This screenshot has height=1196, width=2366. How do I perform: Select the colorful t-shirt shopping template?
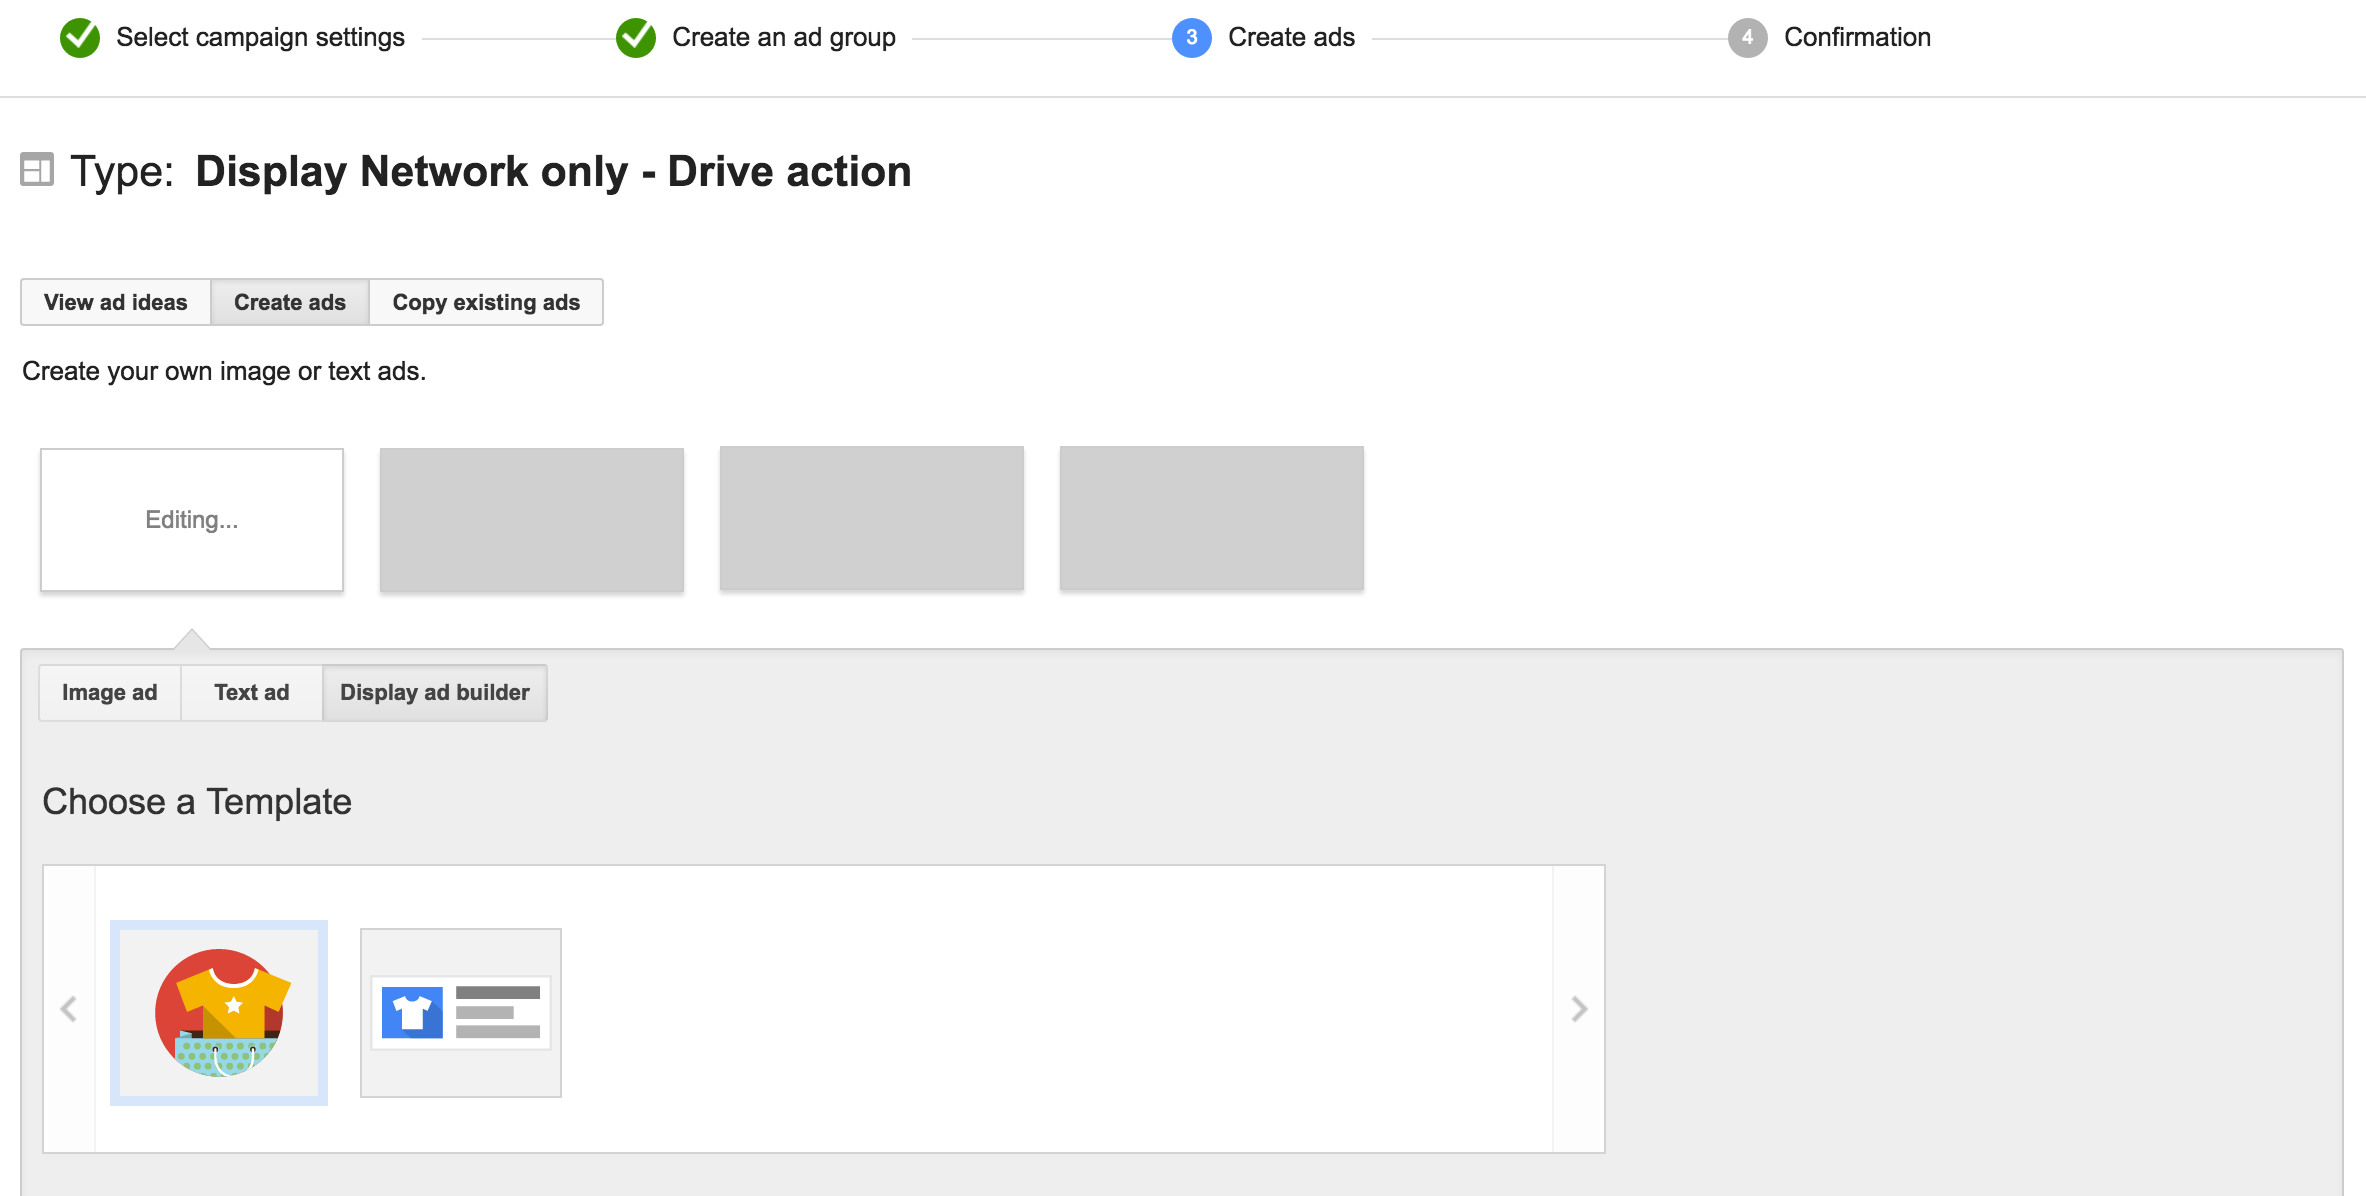[219, 1012]
